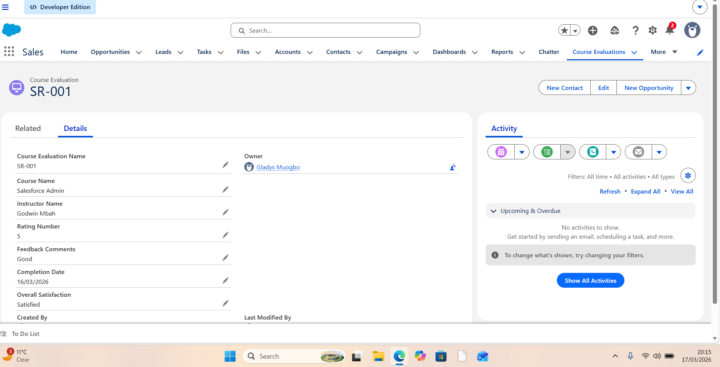Open more record actions dropdown
Image resolution: width=720 pixels, height=367 pixels.
pyautogui.click(x=688, y=88)
